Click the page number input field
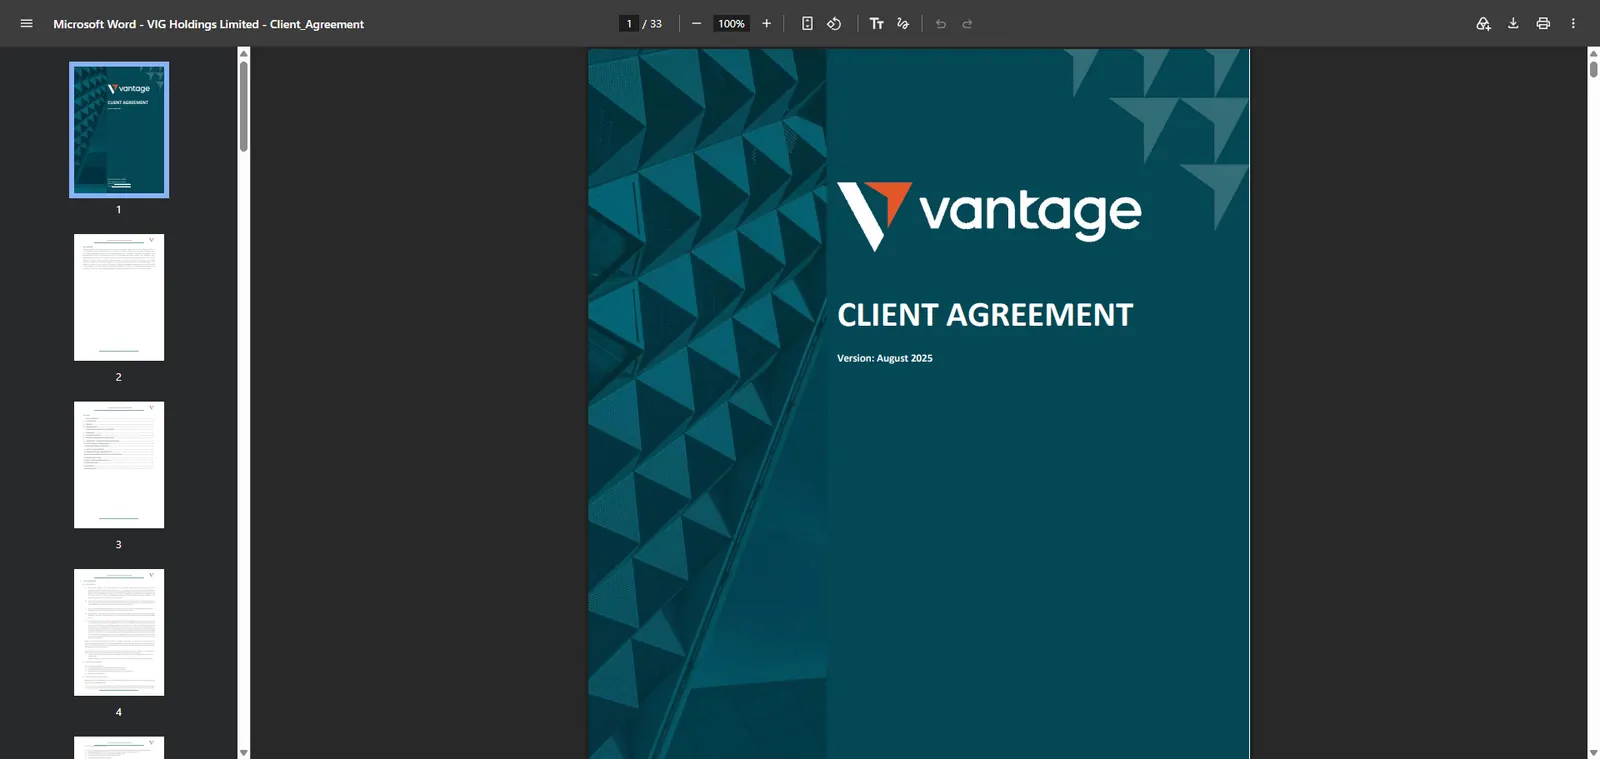 [629, 24]
